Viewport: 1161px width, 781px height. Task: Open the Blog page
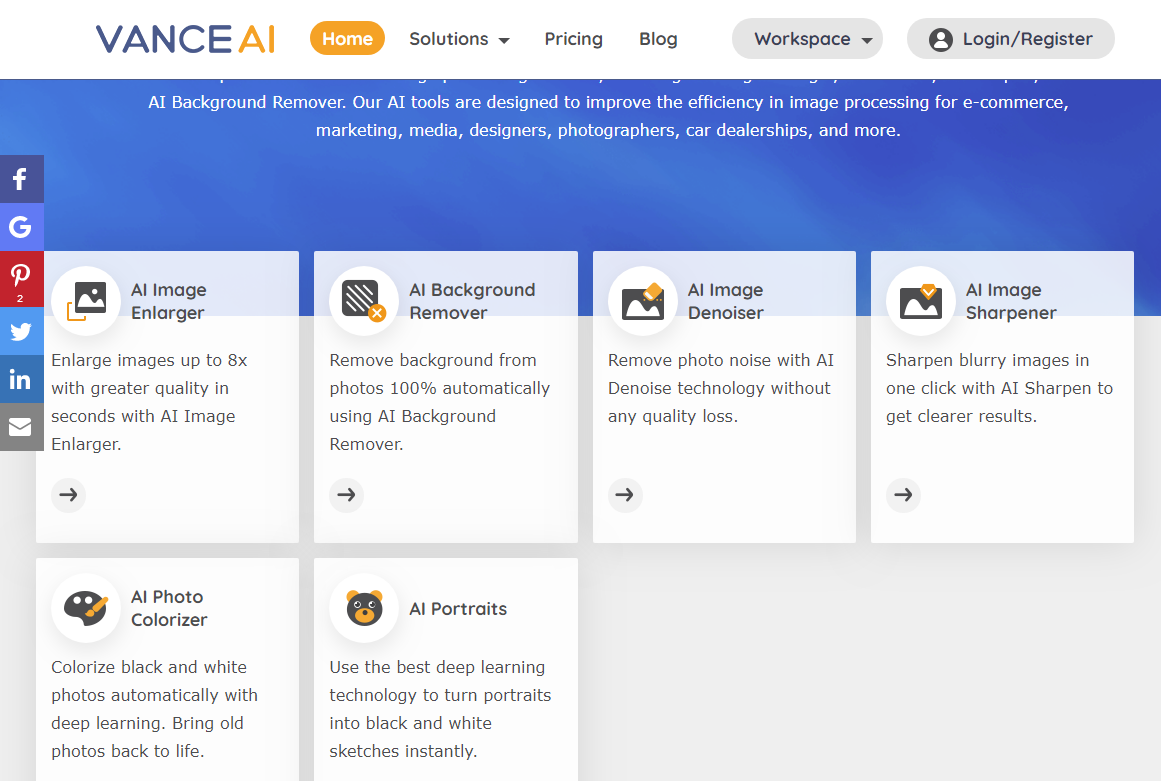[658, 38]
